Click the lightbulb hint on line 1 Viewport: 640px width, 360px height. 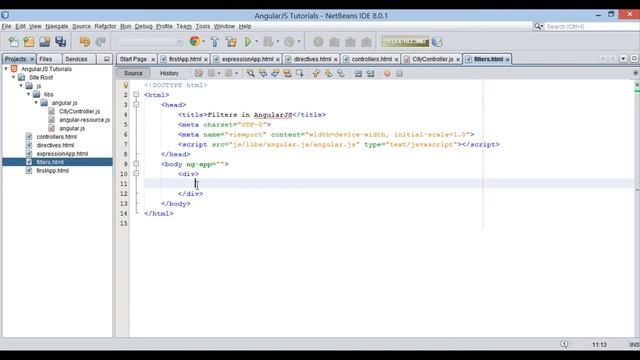[x=126, y=85]
